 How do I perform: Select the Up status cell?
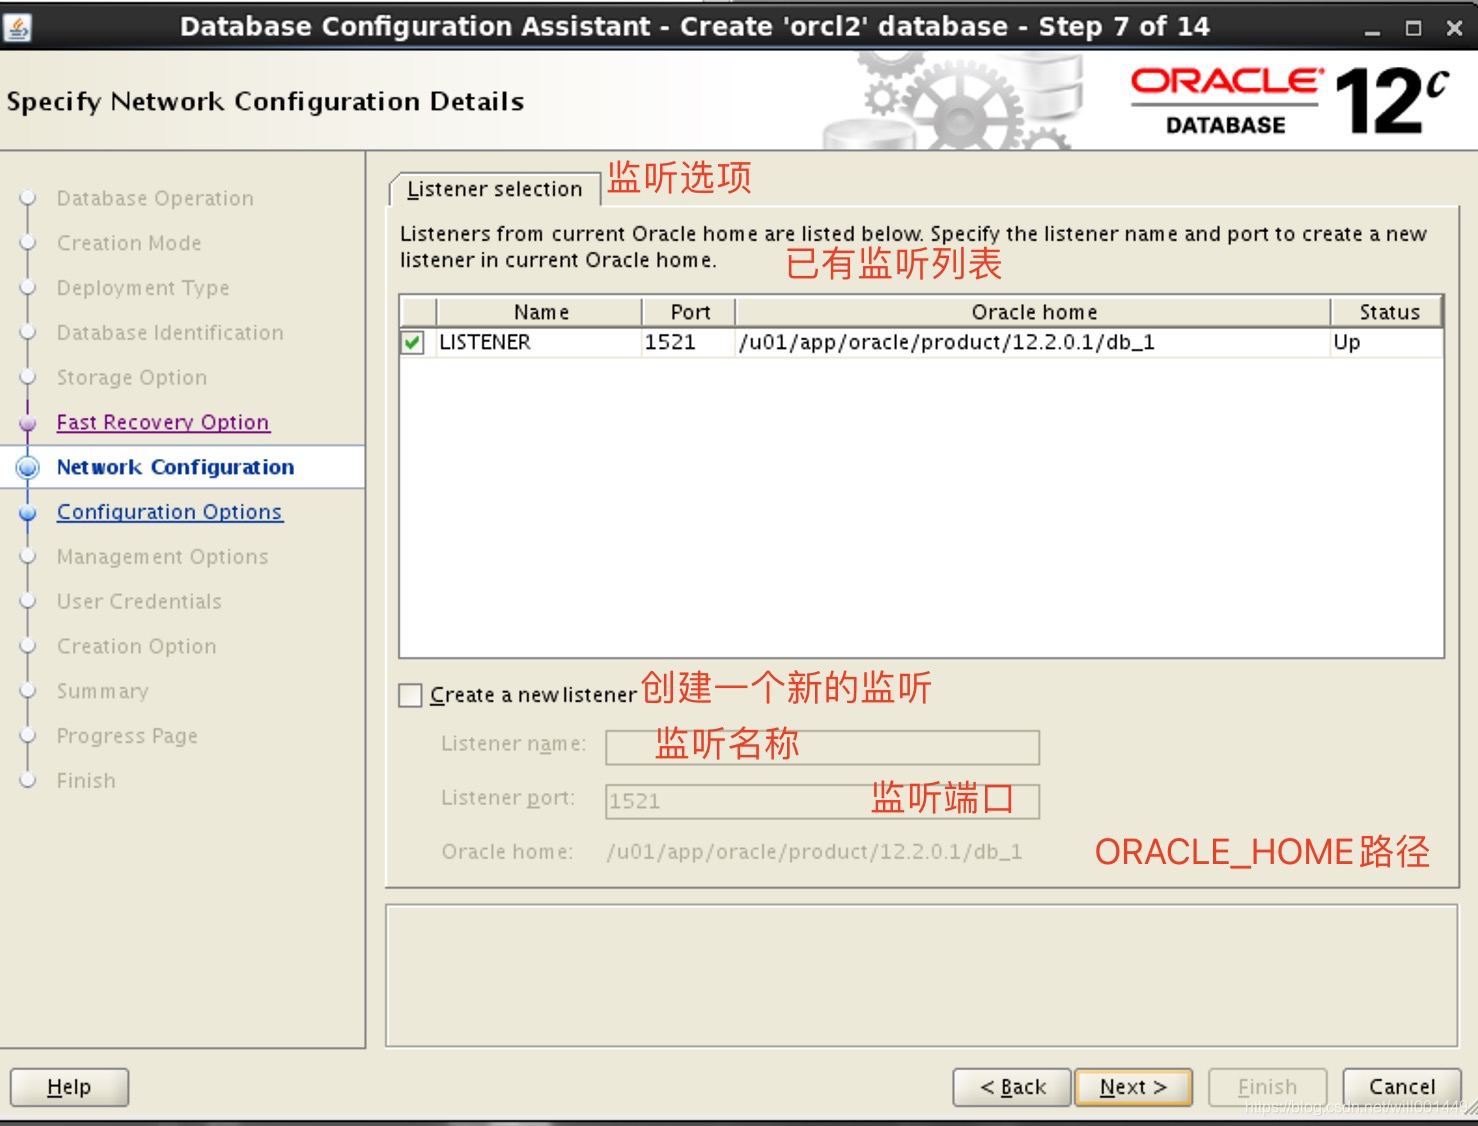1387,342
